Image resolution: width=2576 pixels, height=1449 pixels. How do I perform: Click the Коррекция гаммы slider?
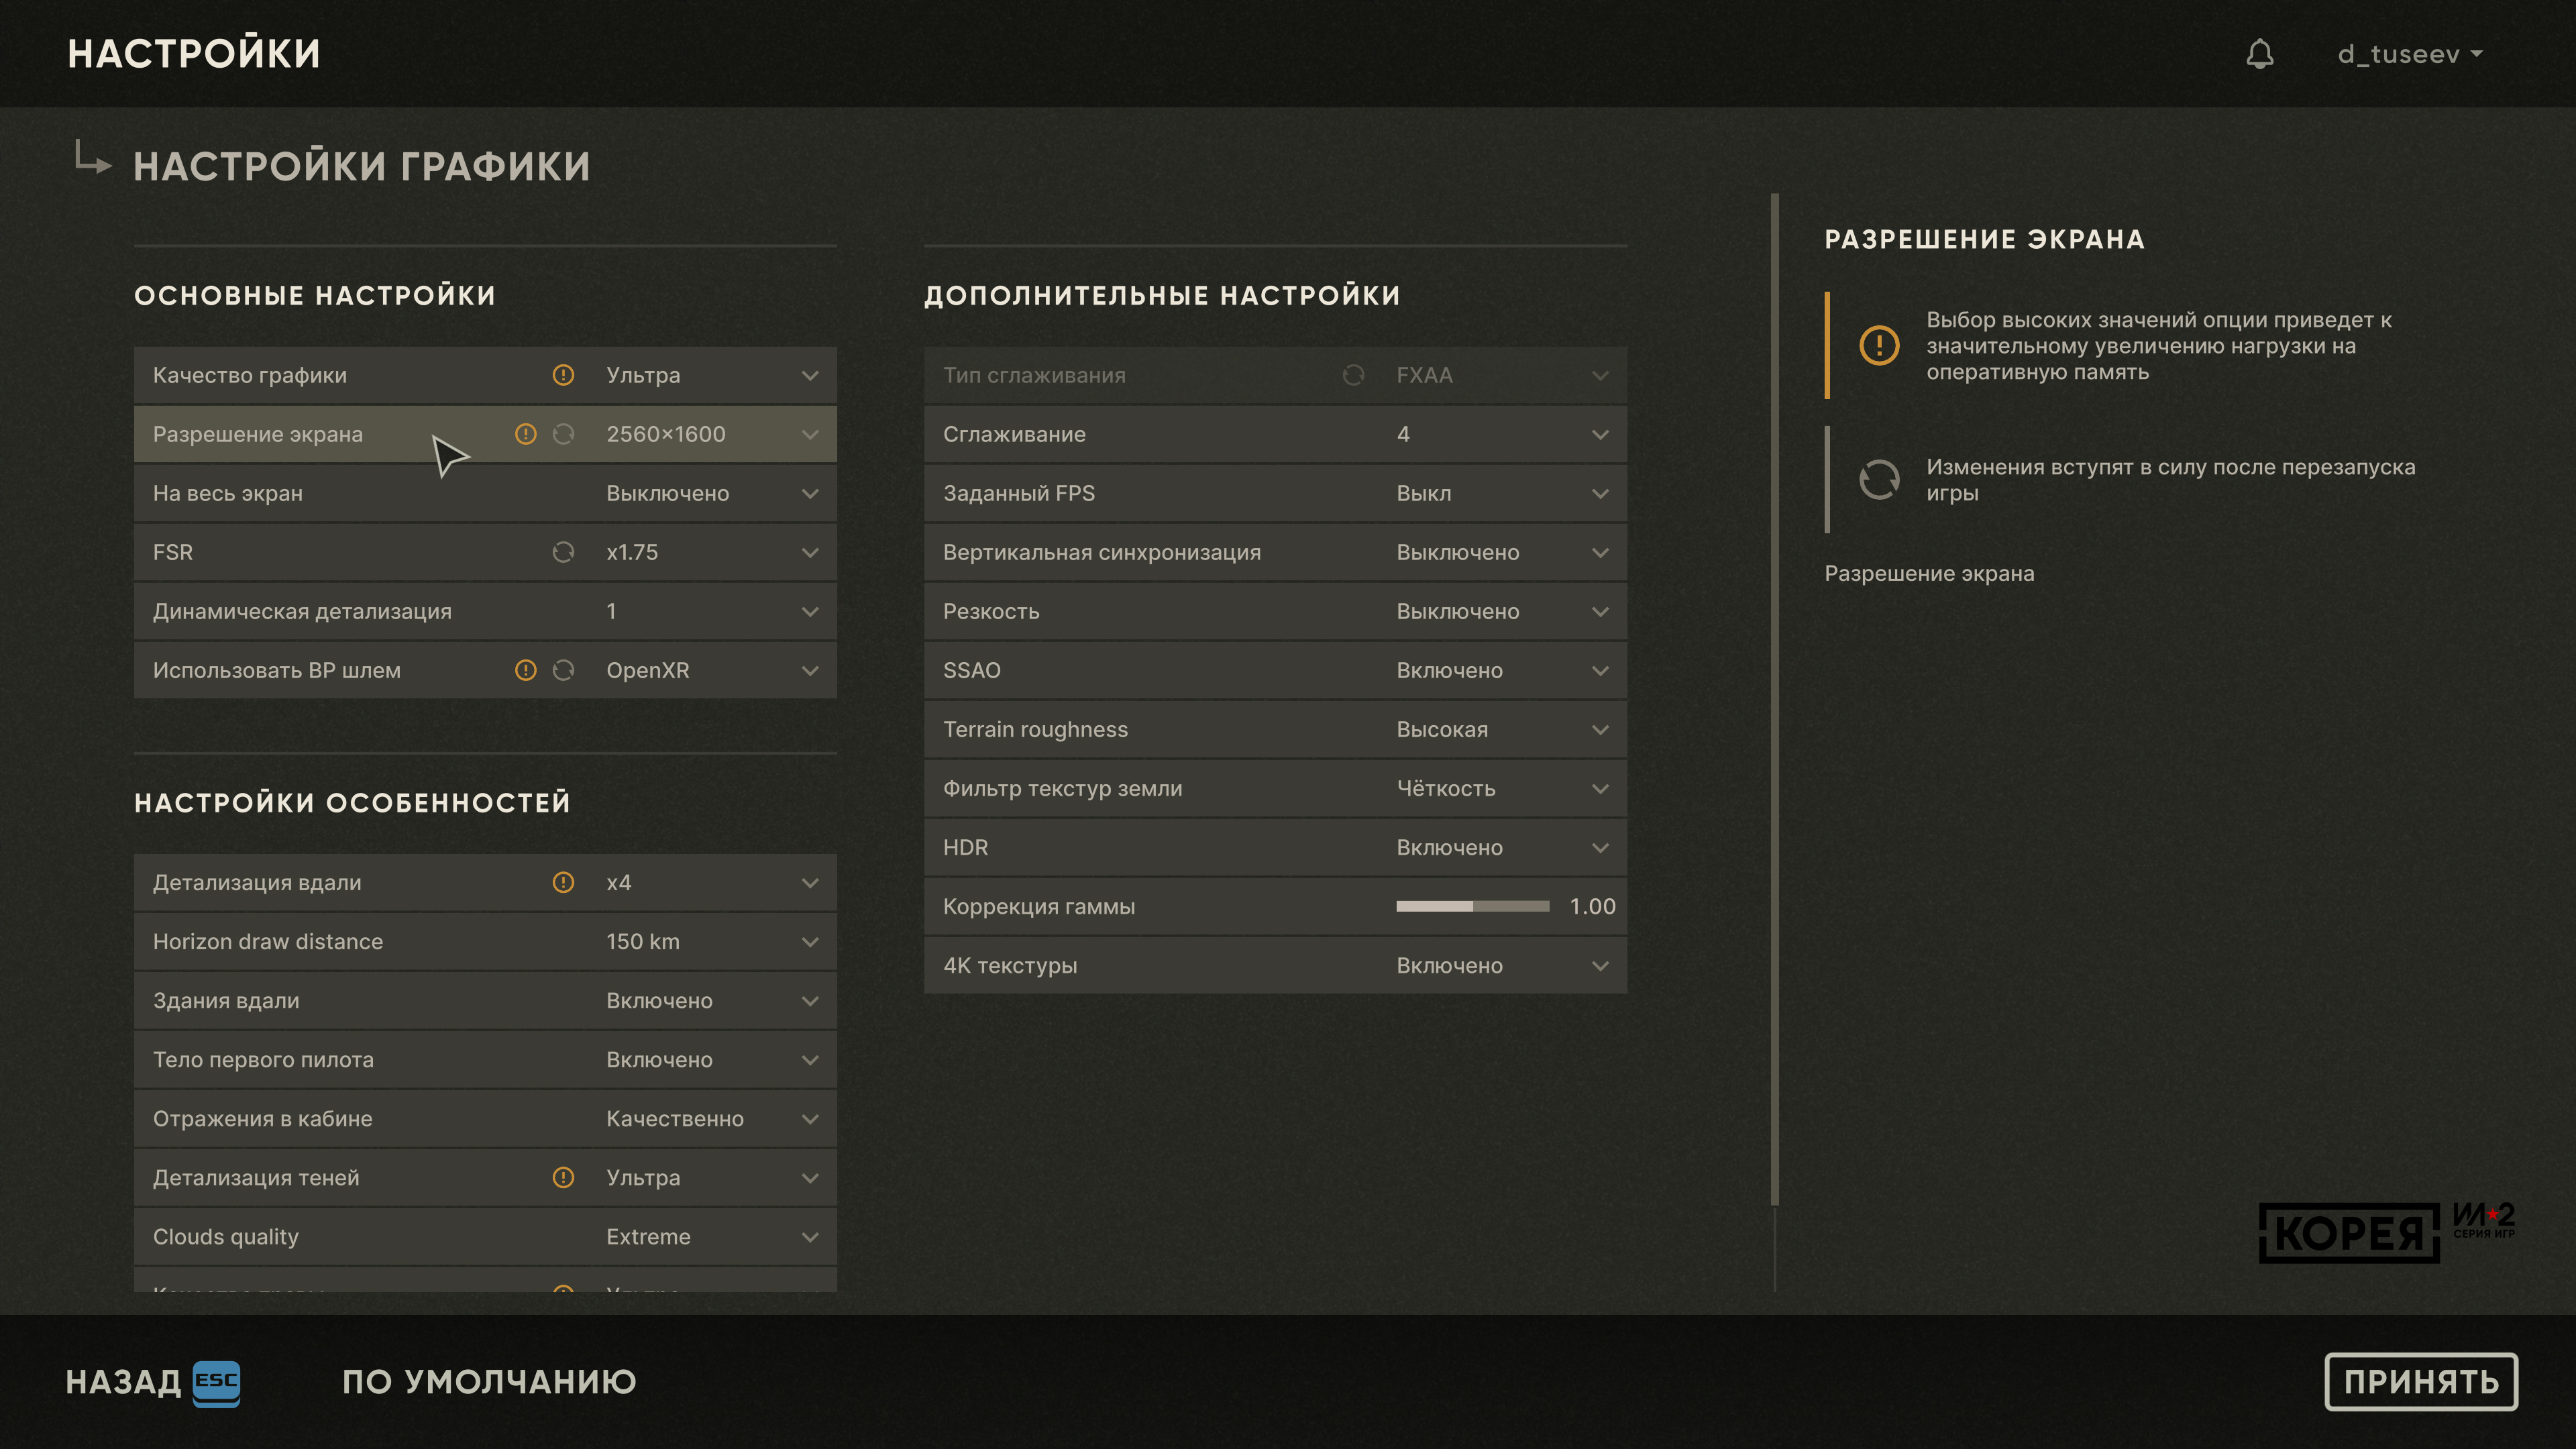tap(1472, 906)
